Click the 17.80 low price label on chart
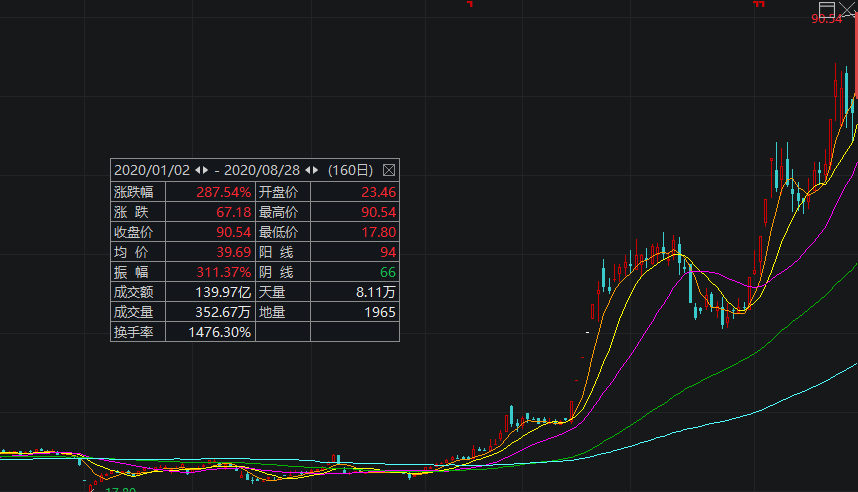The width and height of the screenshot is (858, 492). tap(121, 489)
